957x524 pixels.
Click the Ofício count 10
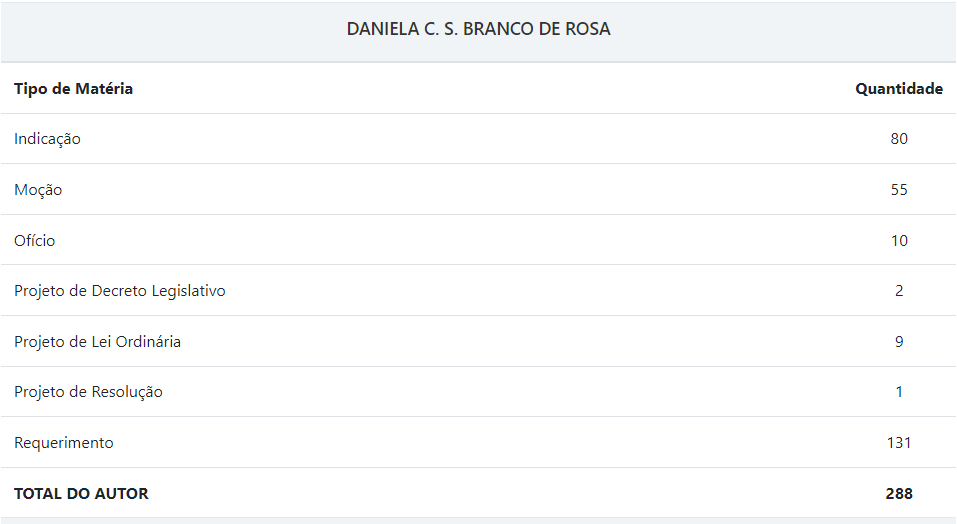(x=898, y=240)
